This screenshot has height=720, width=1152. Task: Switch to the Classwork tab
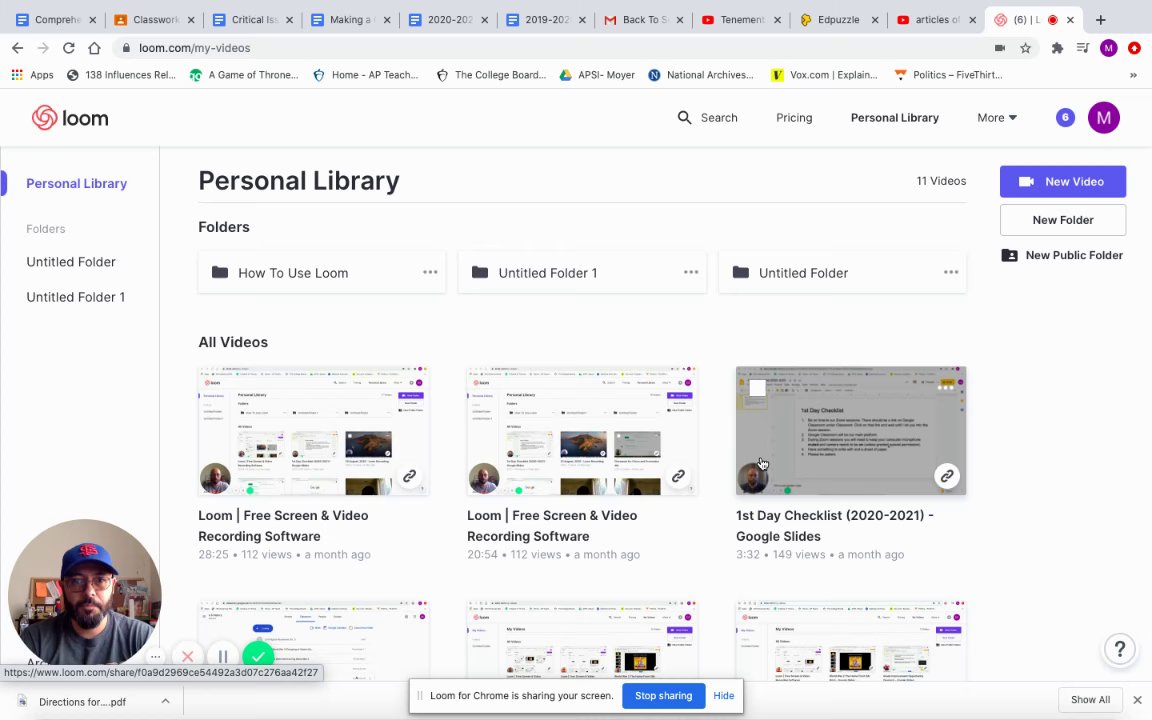pos(154,20)
